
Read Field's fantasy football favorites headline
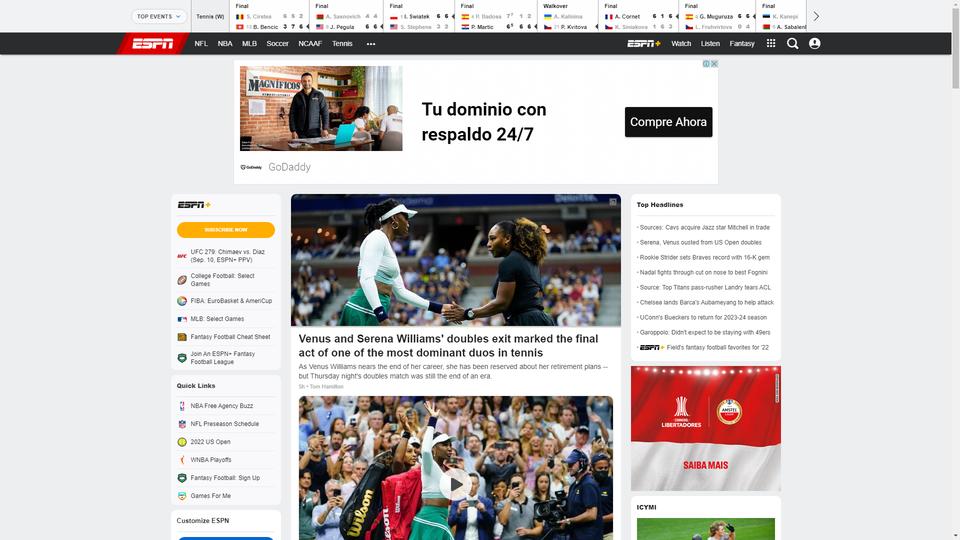718,347
